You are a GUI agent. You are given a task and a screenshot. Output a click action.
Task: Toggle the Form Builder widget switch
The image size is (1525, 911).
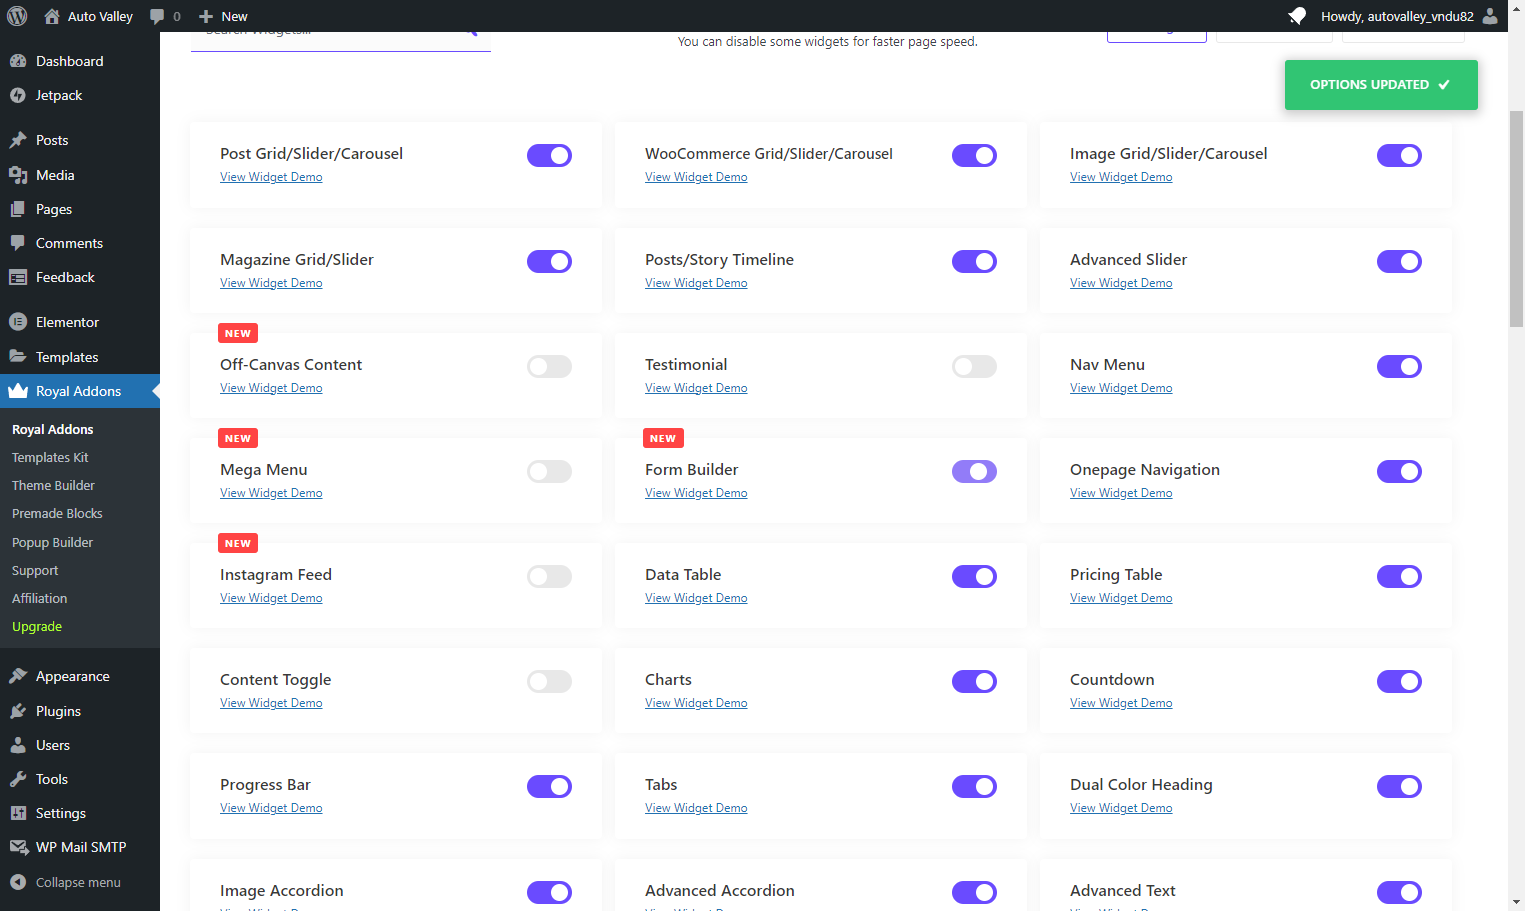[x=974, y=471]
